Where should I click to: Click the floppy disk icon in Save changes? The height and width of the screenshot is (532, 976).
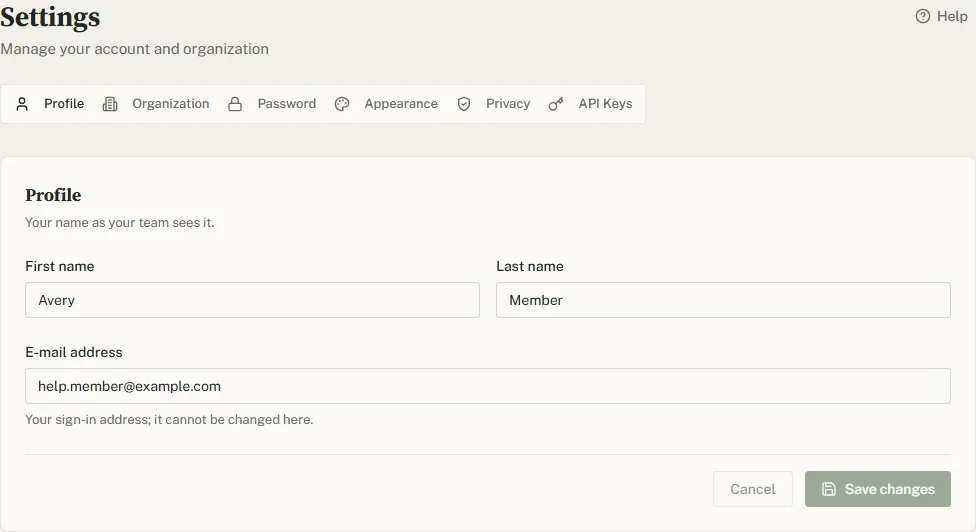[x=828, y=489]
